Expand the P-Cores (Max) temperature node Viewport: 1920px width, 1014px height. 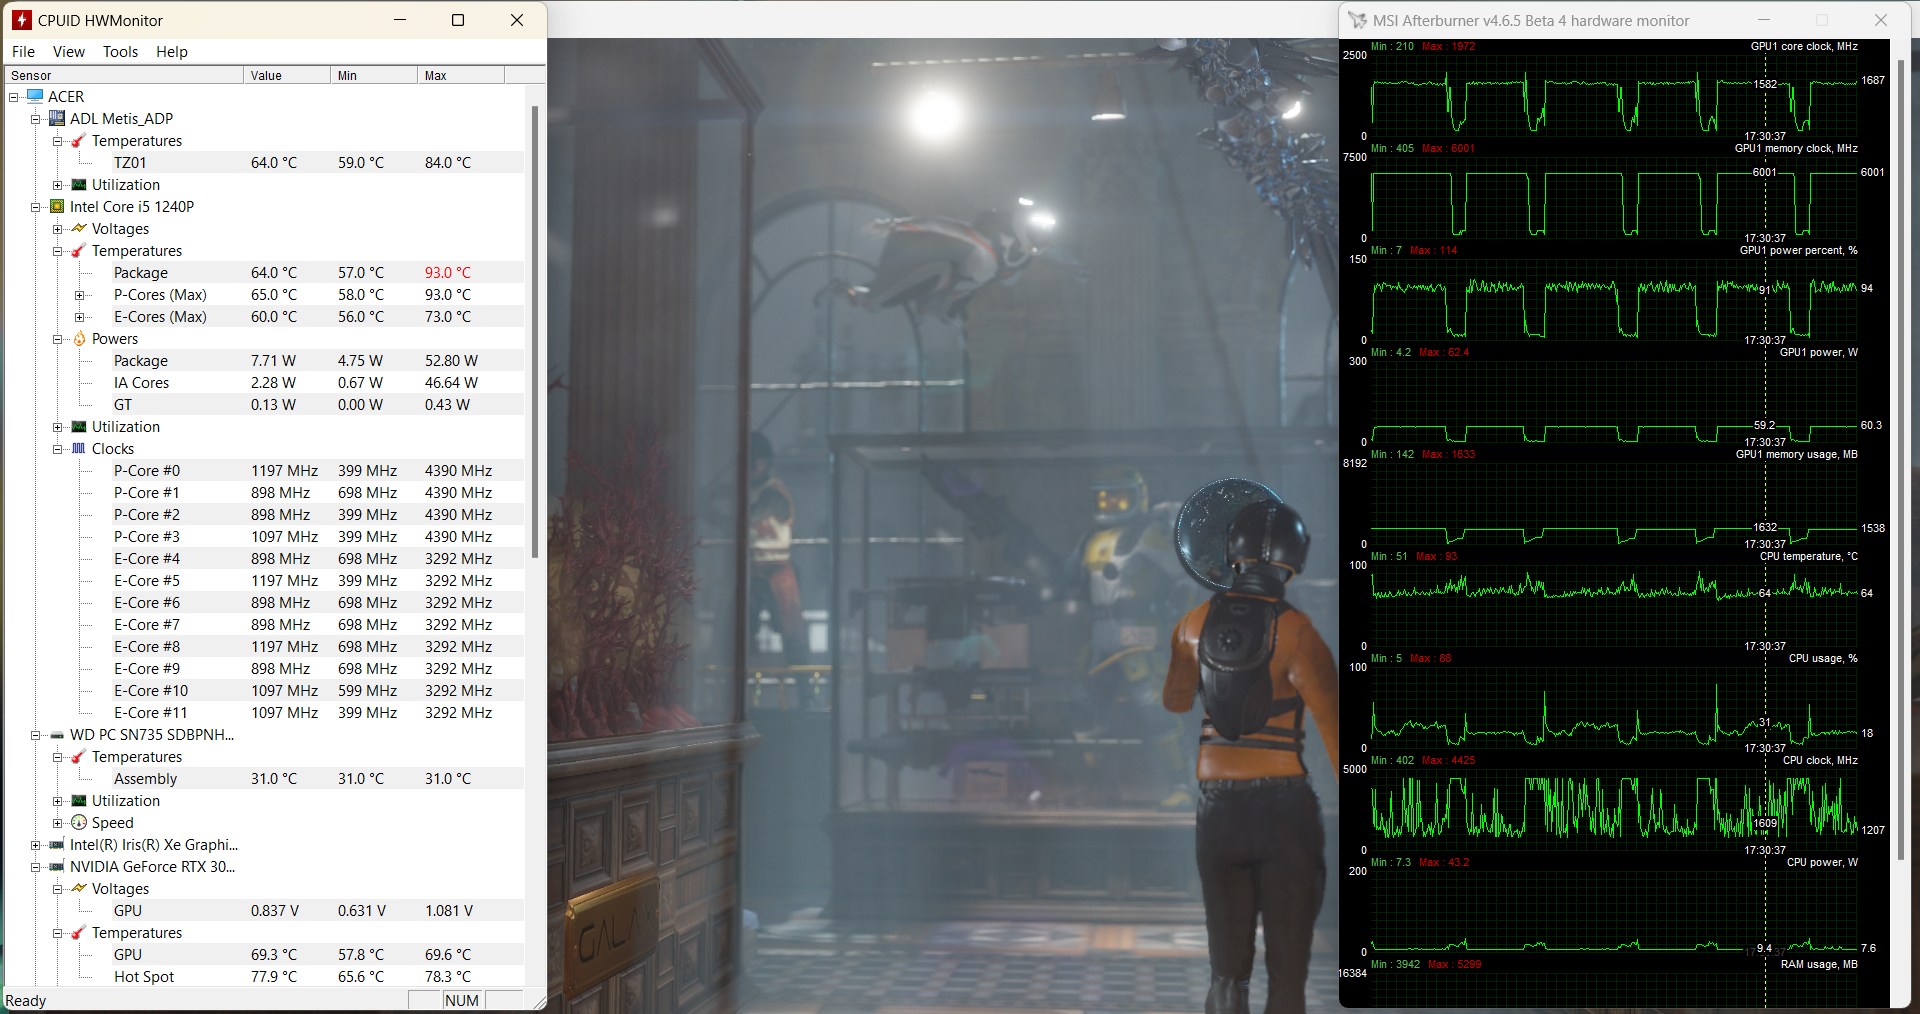pyautogui.click(x=80, y=295)
